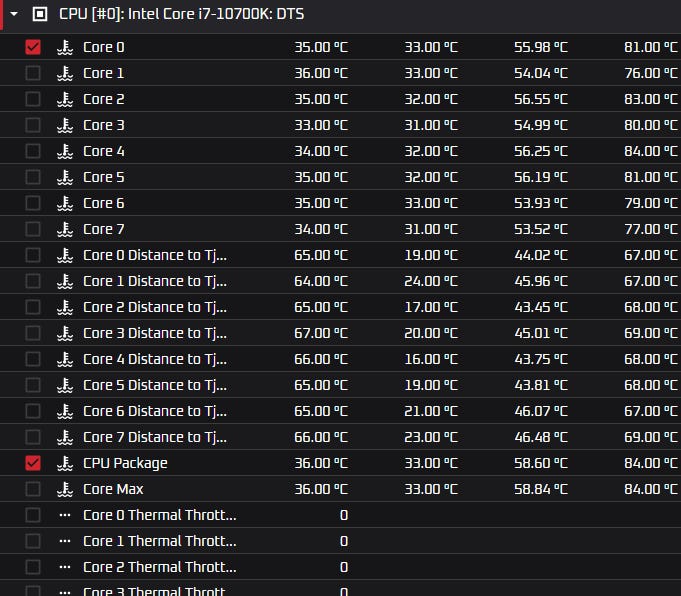Click the temperature icon for Core 2

point(65,99)
